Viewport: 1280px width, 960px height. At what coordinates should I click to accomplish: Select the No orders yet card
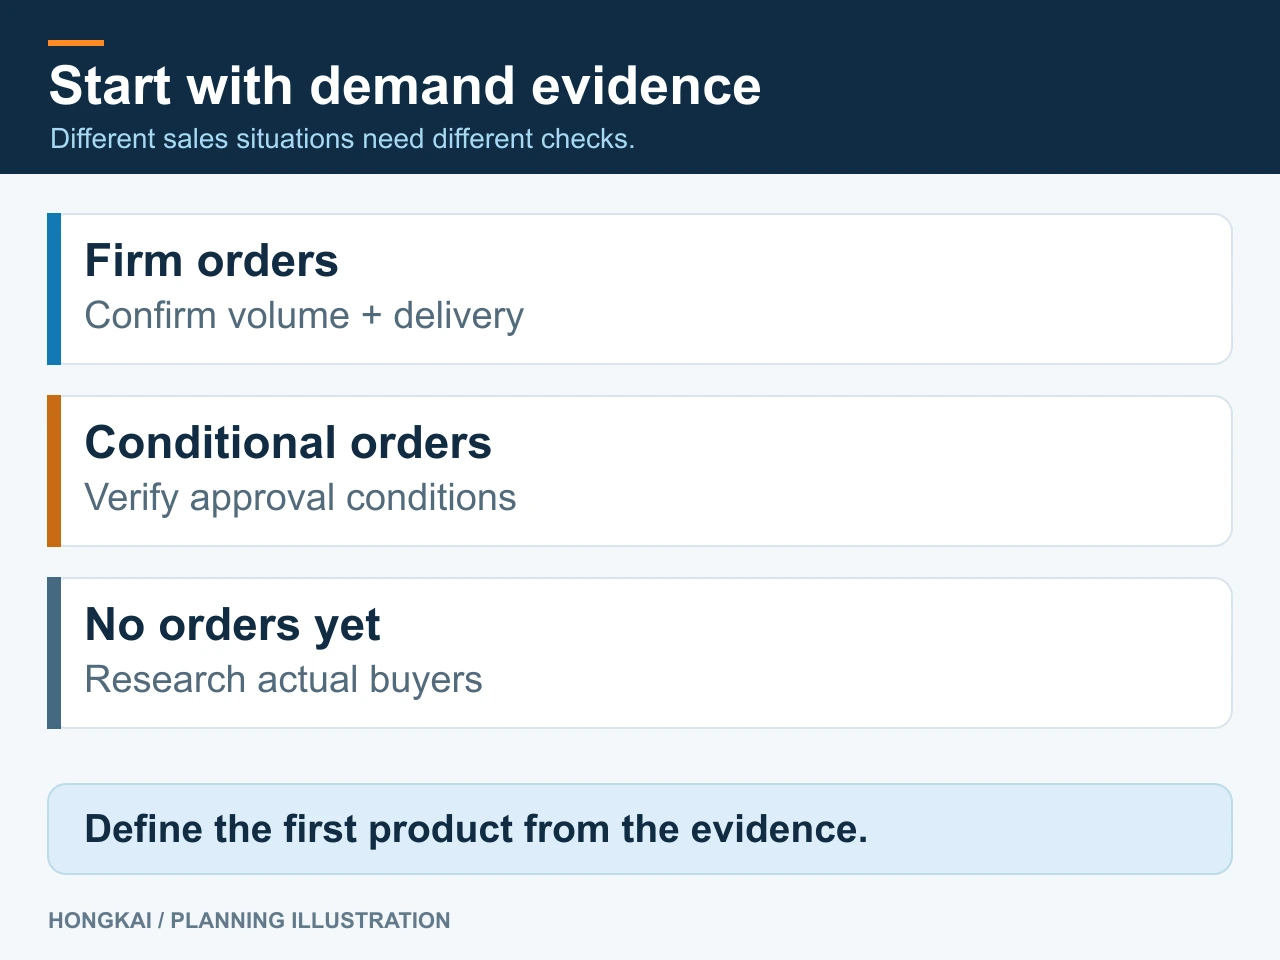coord(640,653)
